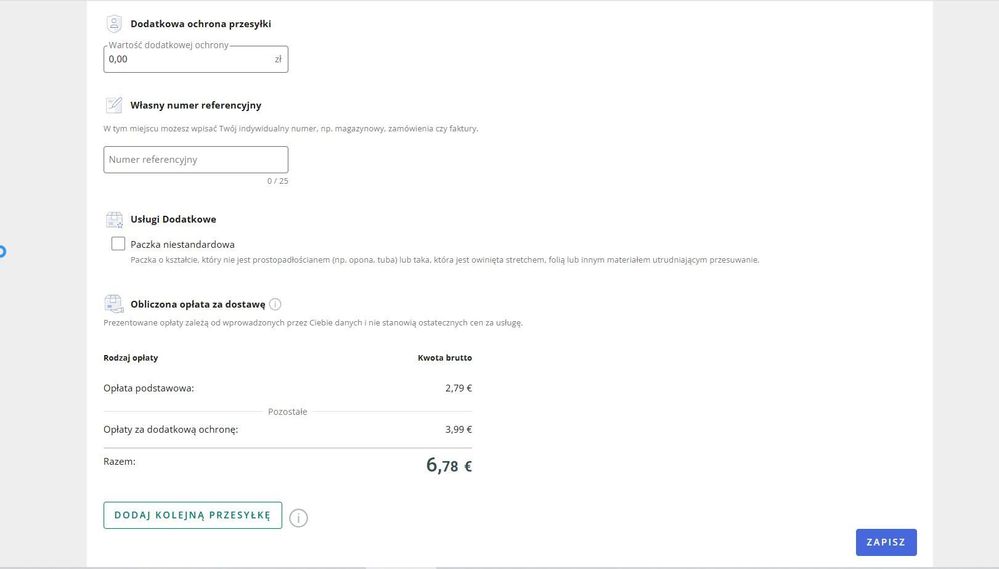This screenshot has width=999, height=569.
Task: Click into the Numer referencyjny input
Action: (195, 160)
